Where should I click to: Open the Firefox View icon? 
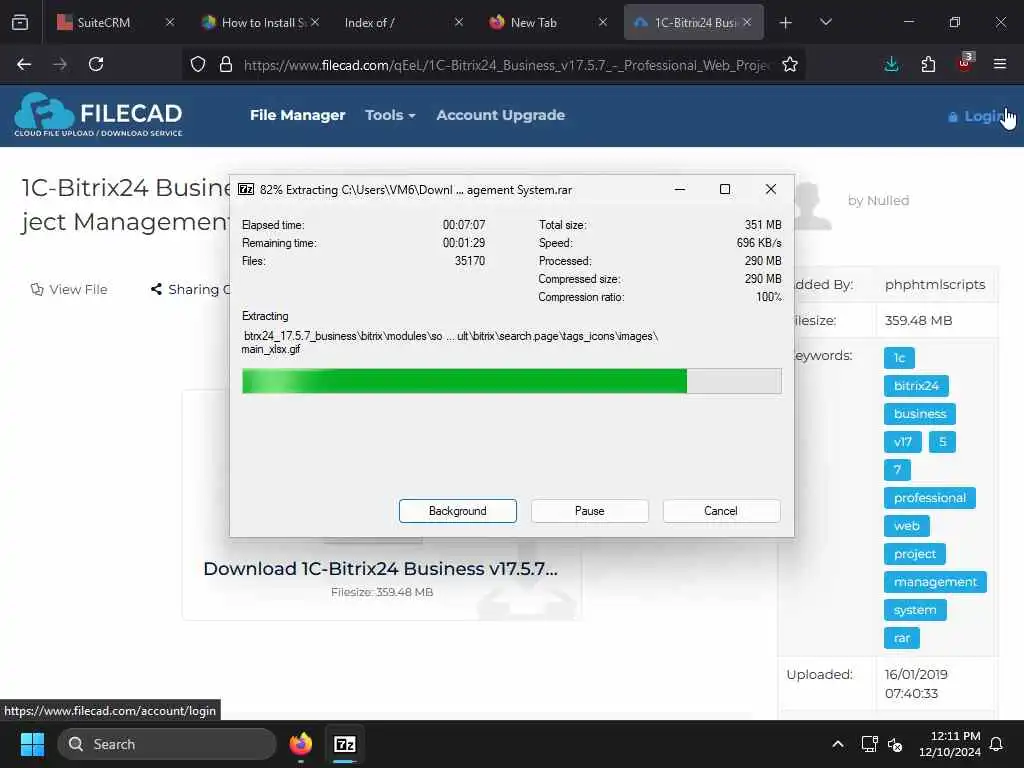pyautogui.click(x=20, y=22)
